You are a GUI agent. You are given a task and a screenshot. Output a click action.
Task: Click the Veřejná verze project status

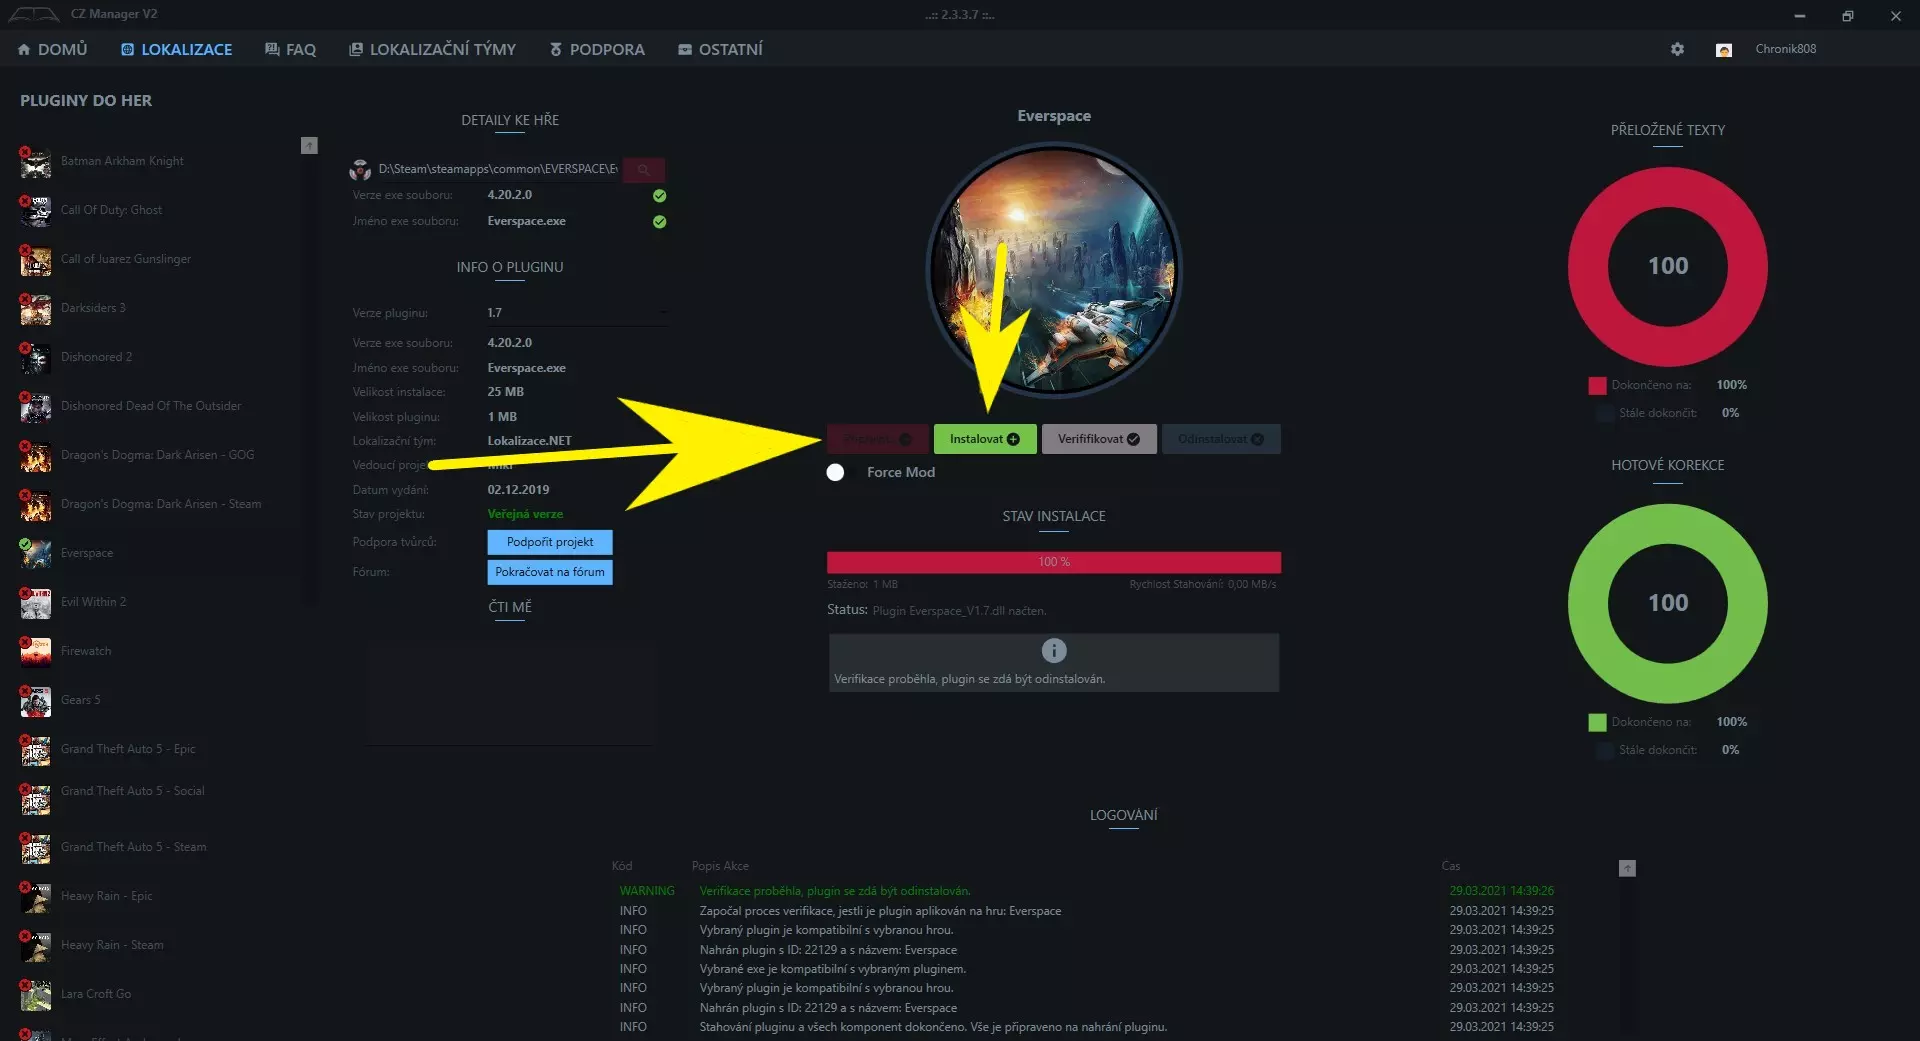click(x=525, y=514)
